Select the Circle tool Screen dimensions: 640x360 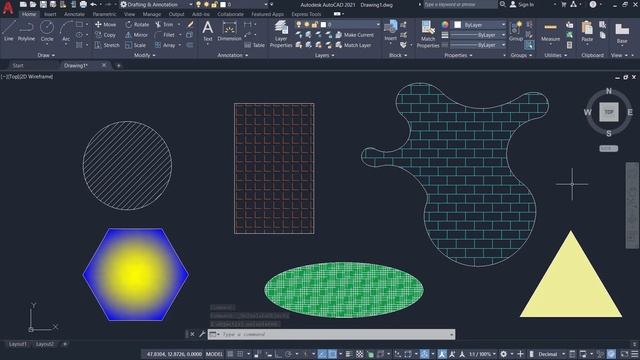tap(47, 31)
